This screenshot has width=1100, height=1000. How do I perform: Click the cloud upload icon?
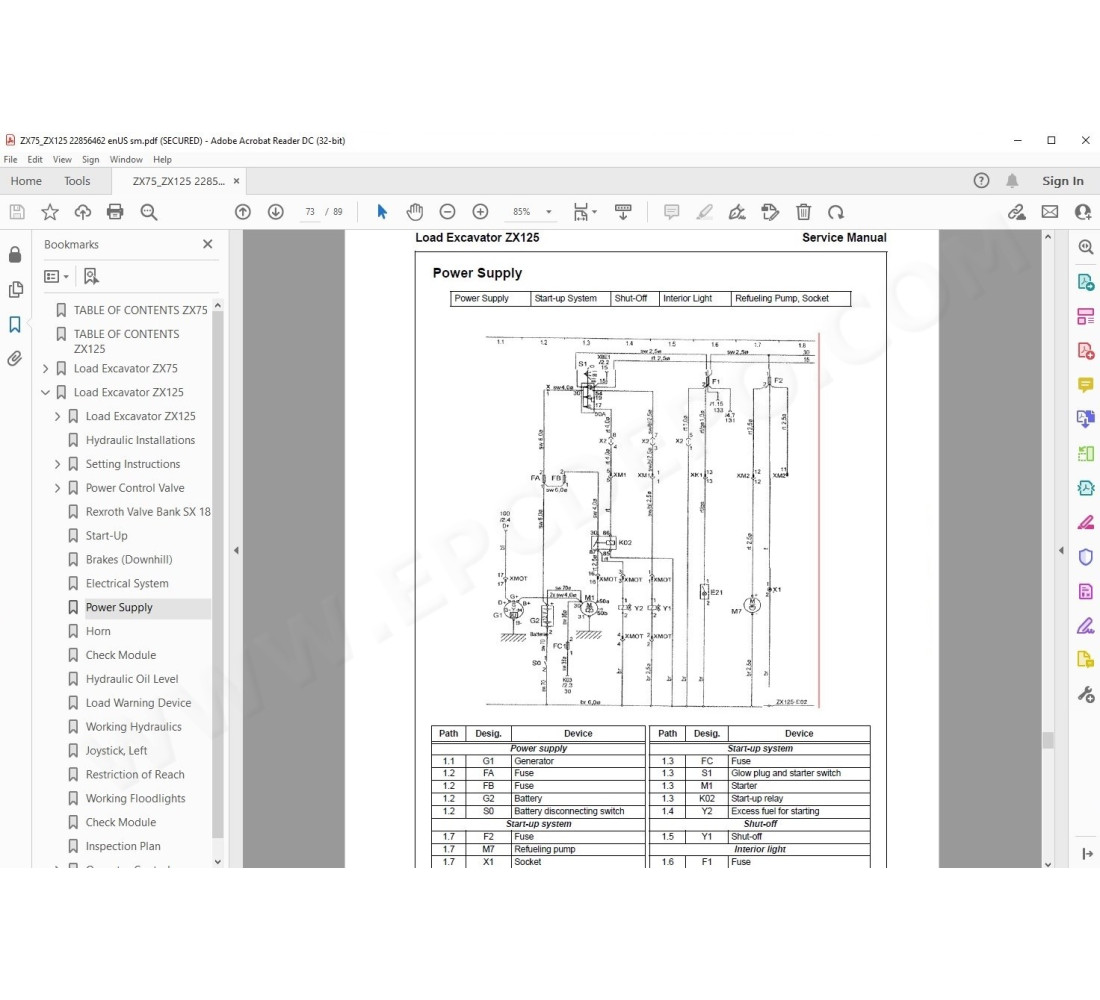coord(83,212)
